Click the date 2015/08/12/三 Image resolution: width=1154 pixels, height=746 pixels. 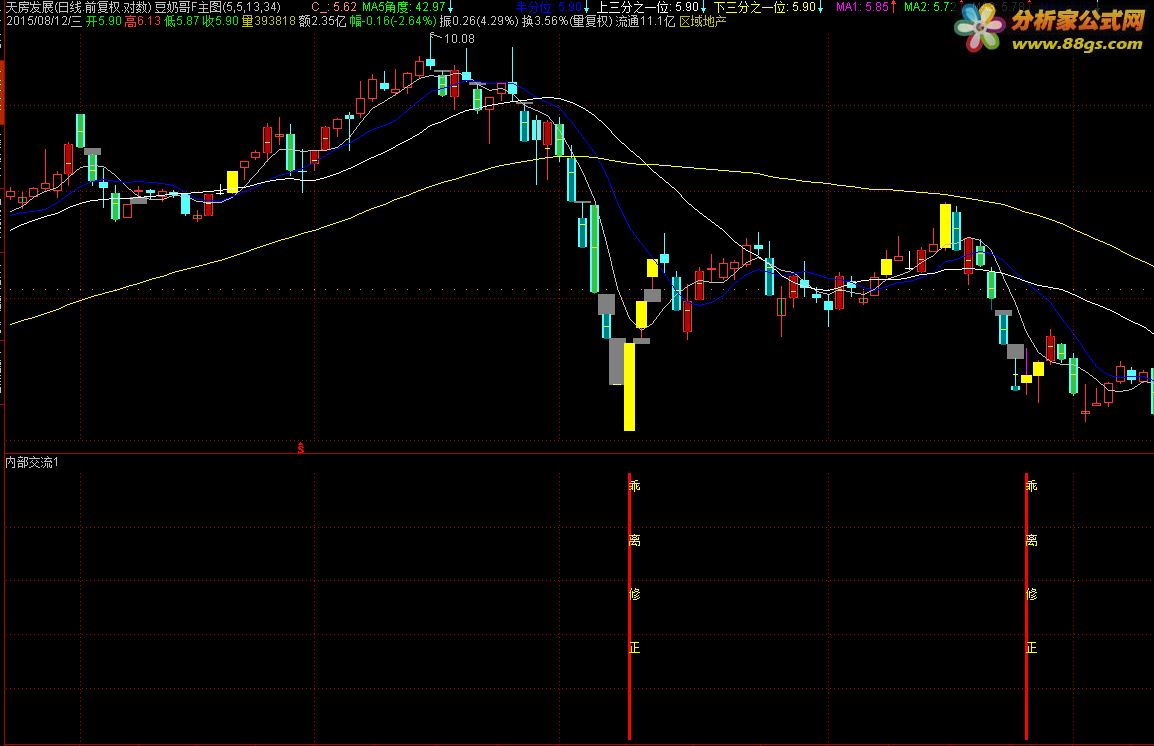pyautogui.click(x=43, y=21)
